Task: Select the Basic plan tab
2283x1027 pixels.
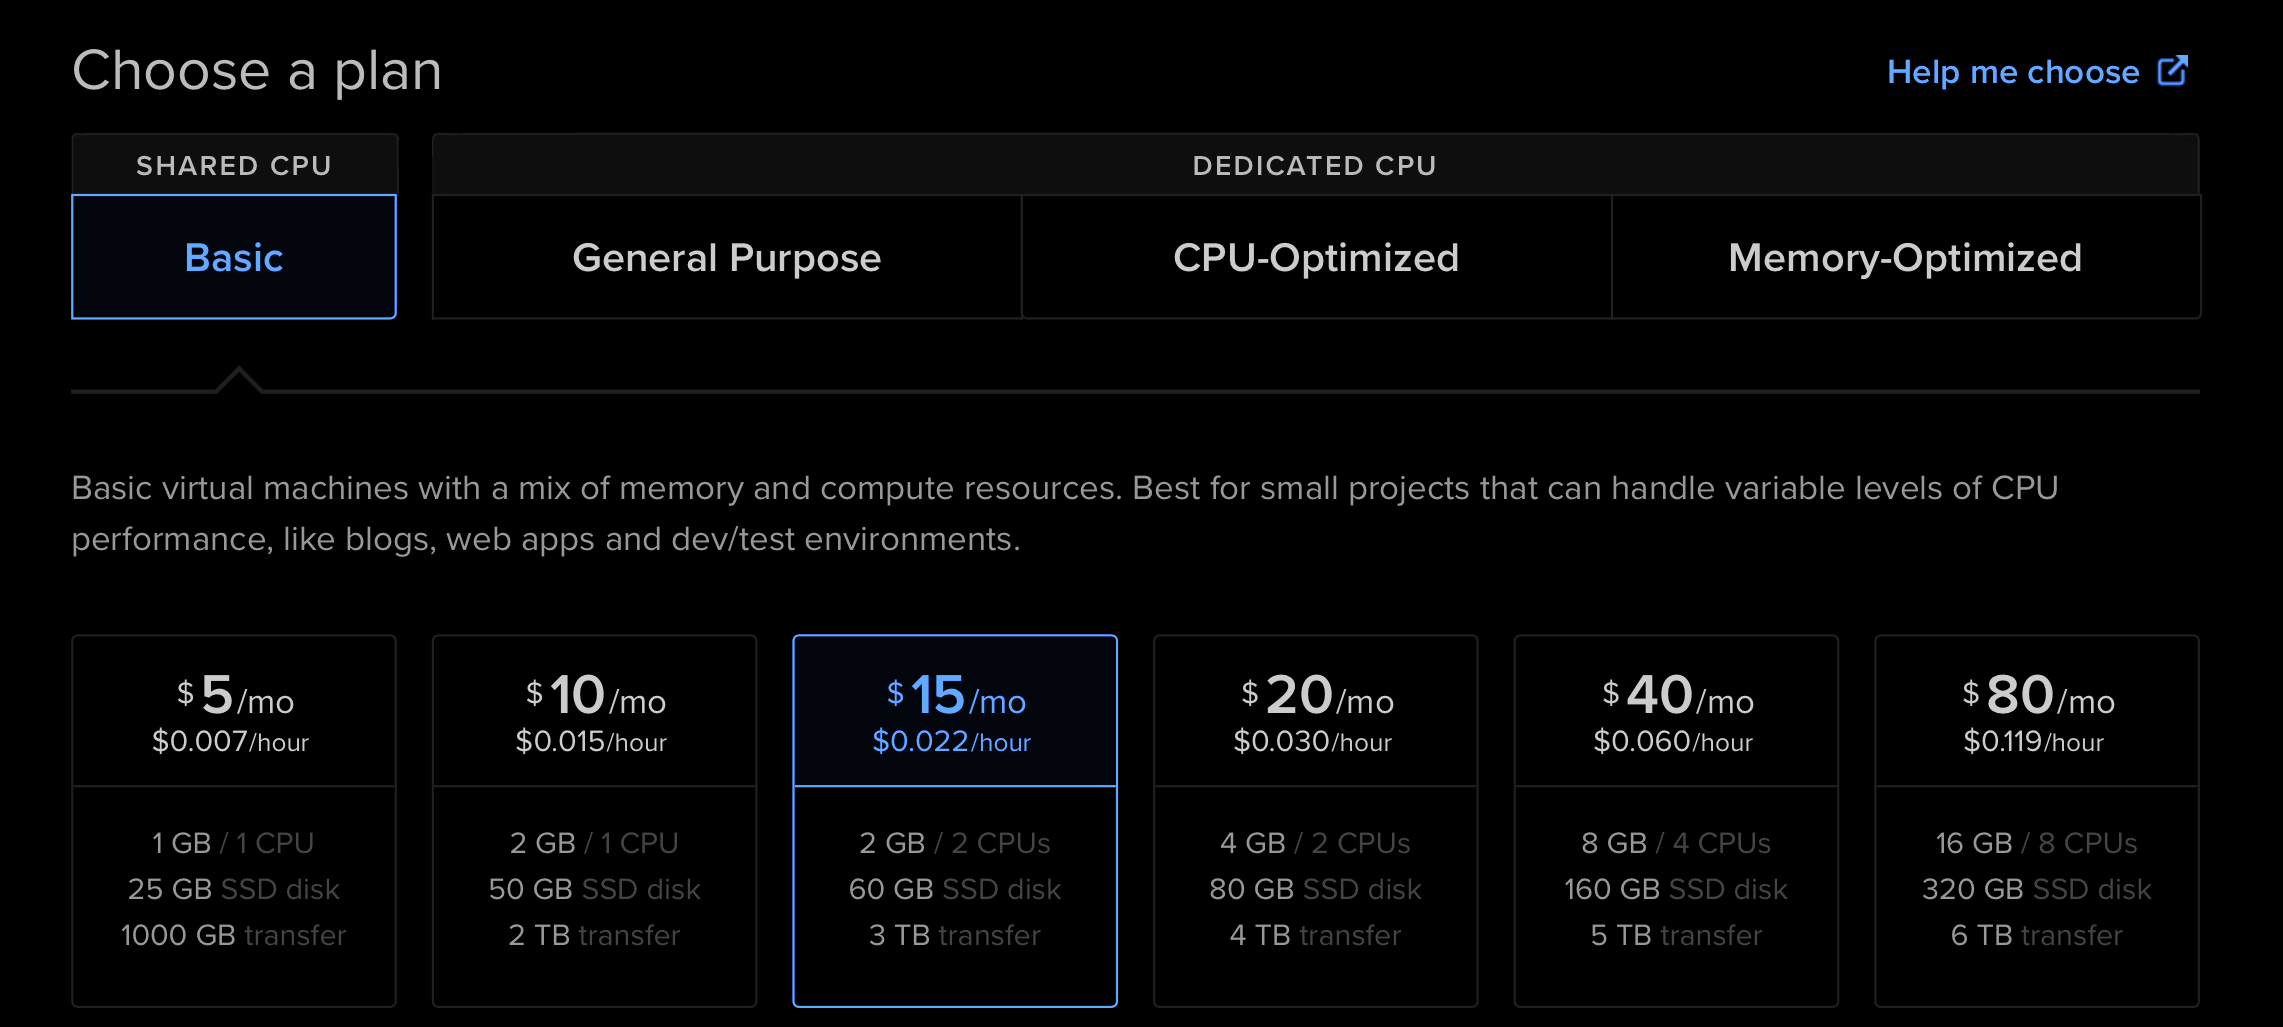Action: 234,257
